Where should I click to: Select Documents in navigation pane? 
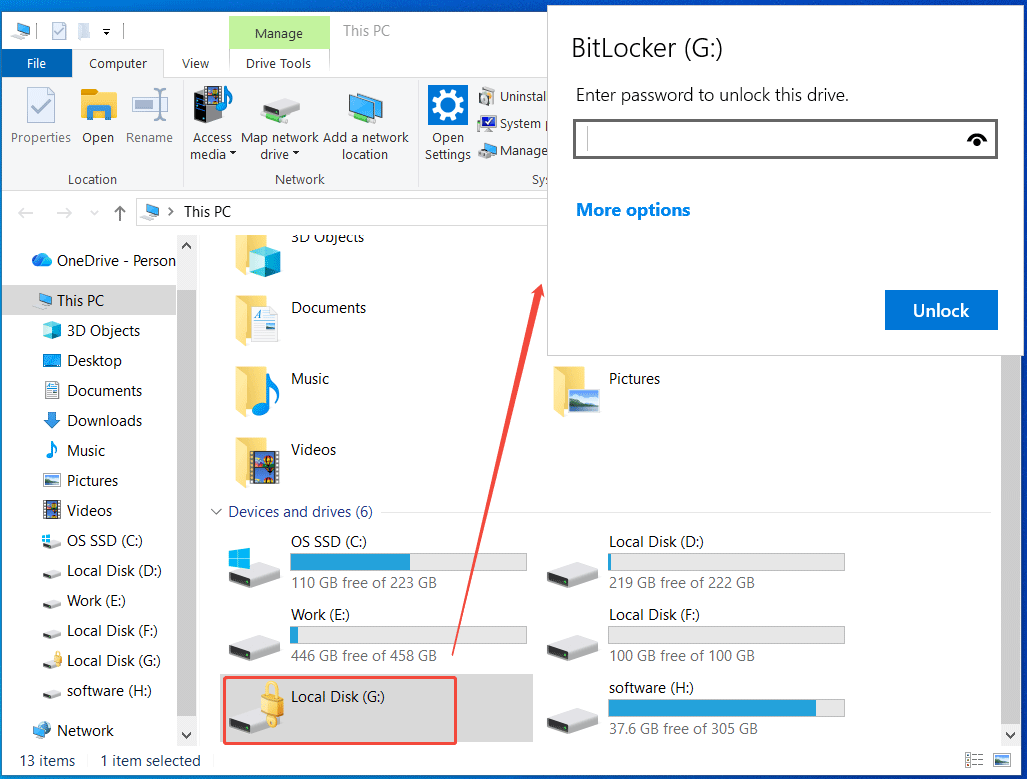[92, 391]
